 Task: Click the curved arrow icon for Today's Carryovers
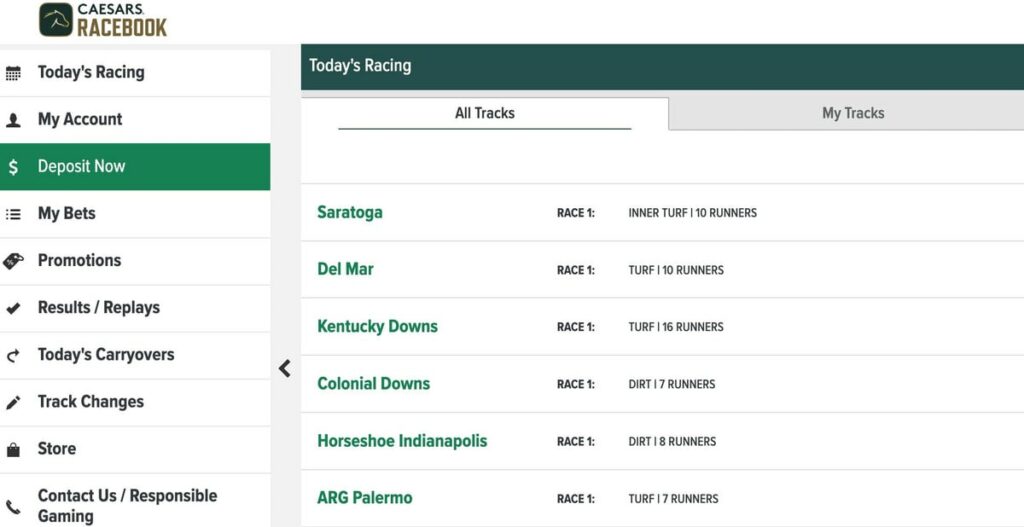(13, 356)
